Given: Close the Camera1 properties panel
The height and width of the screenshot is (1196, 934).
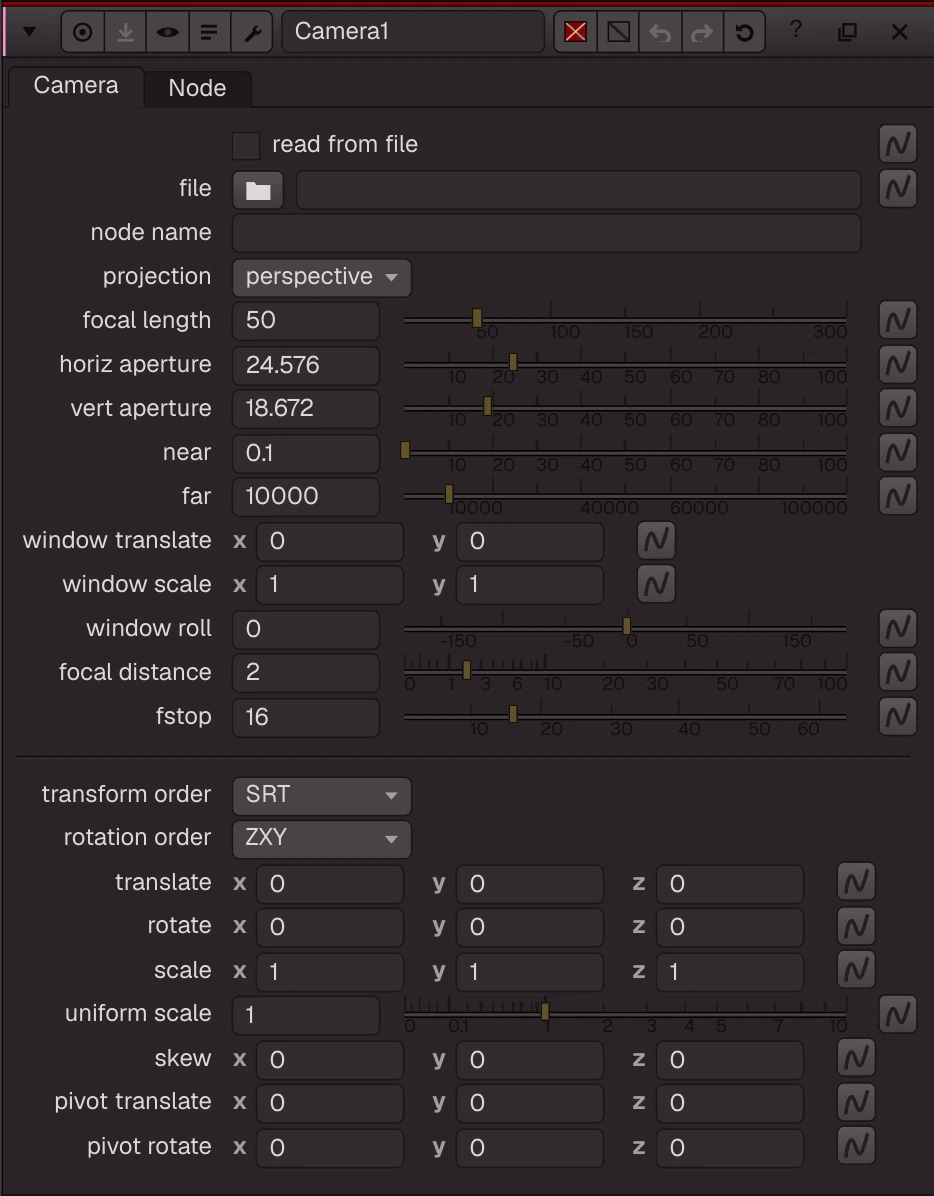Looking at the screenshot, I should (x=900, y=32).
